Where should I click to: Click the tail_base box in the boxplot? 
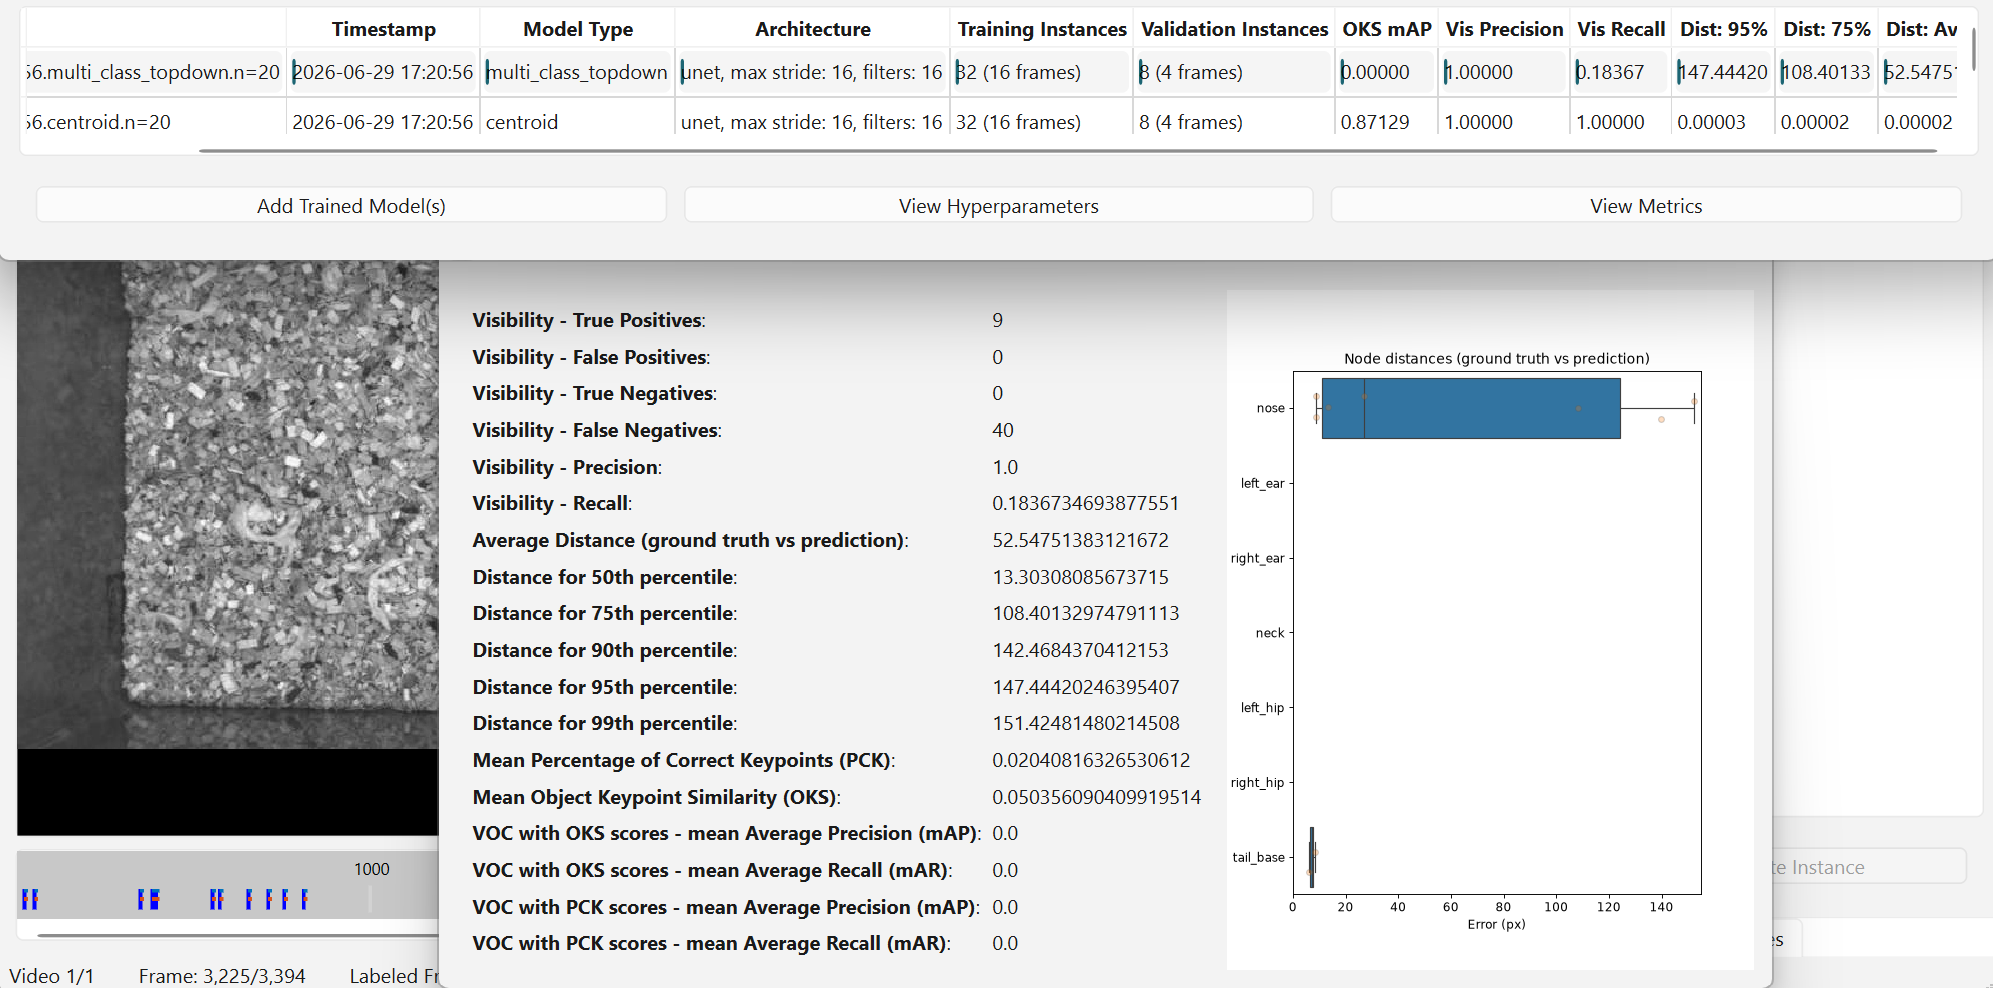pos(1312,857)
